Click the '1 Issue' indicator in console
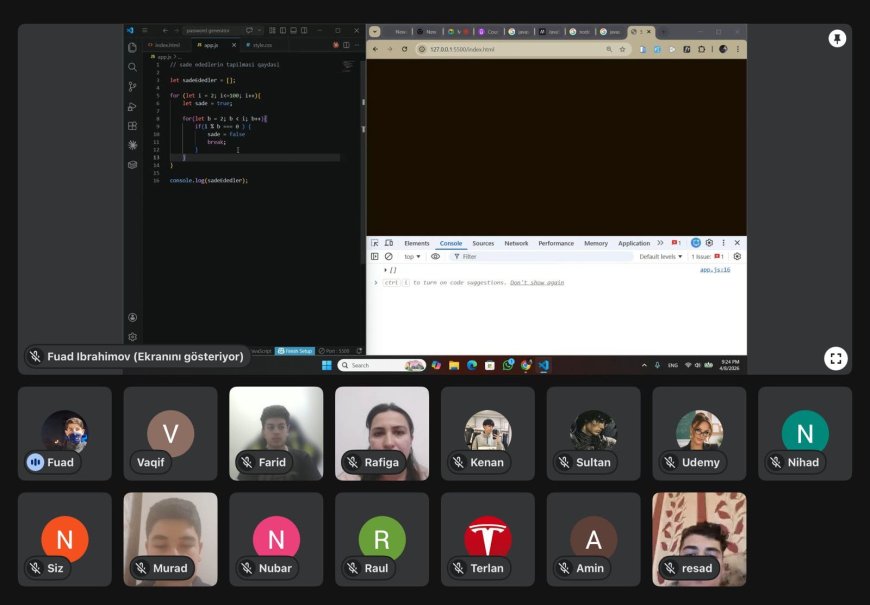 point(707,256)
